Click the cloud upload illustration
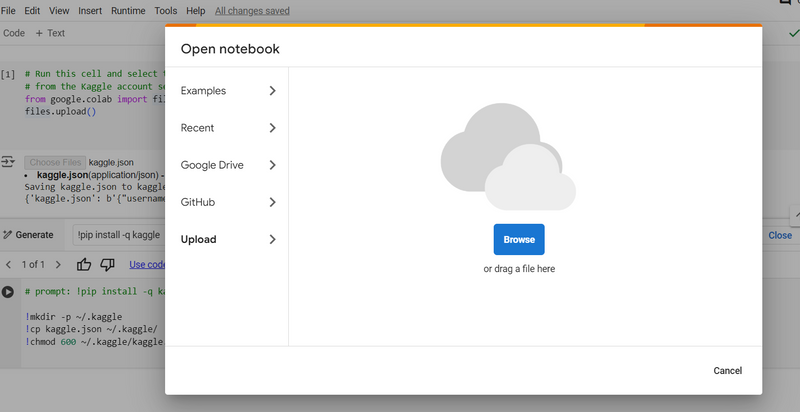Image resolution: width=800 pixels, height=412 pixels. point(507,156)
